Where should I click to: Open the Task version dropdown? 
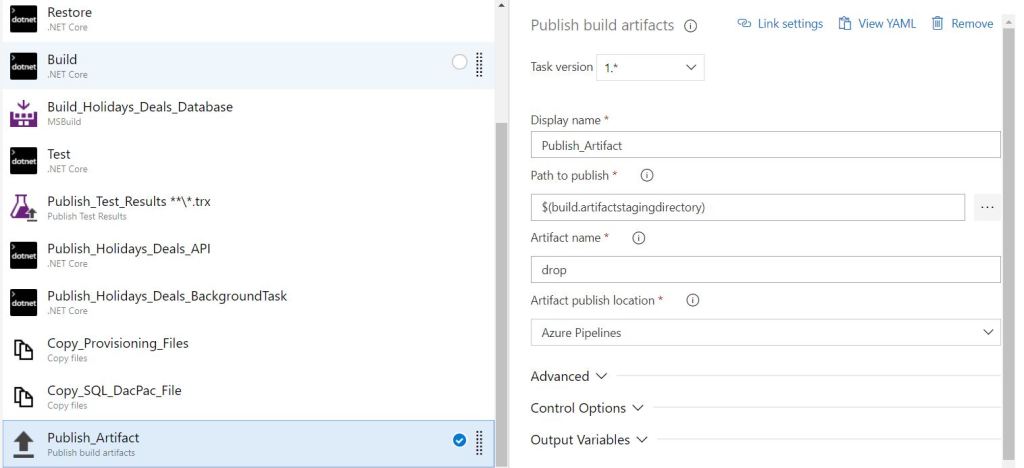coord(650,67)
